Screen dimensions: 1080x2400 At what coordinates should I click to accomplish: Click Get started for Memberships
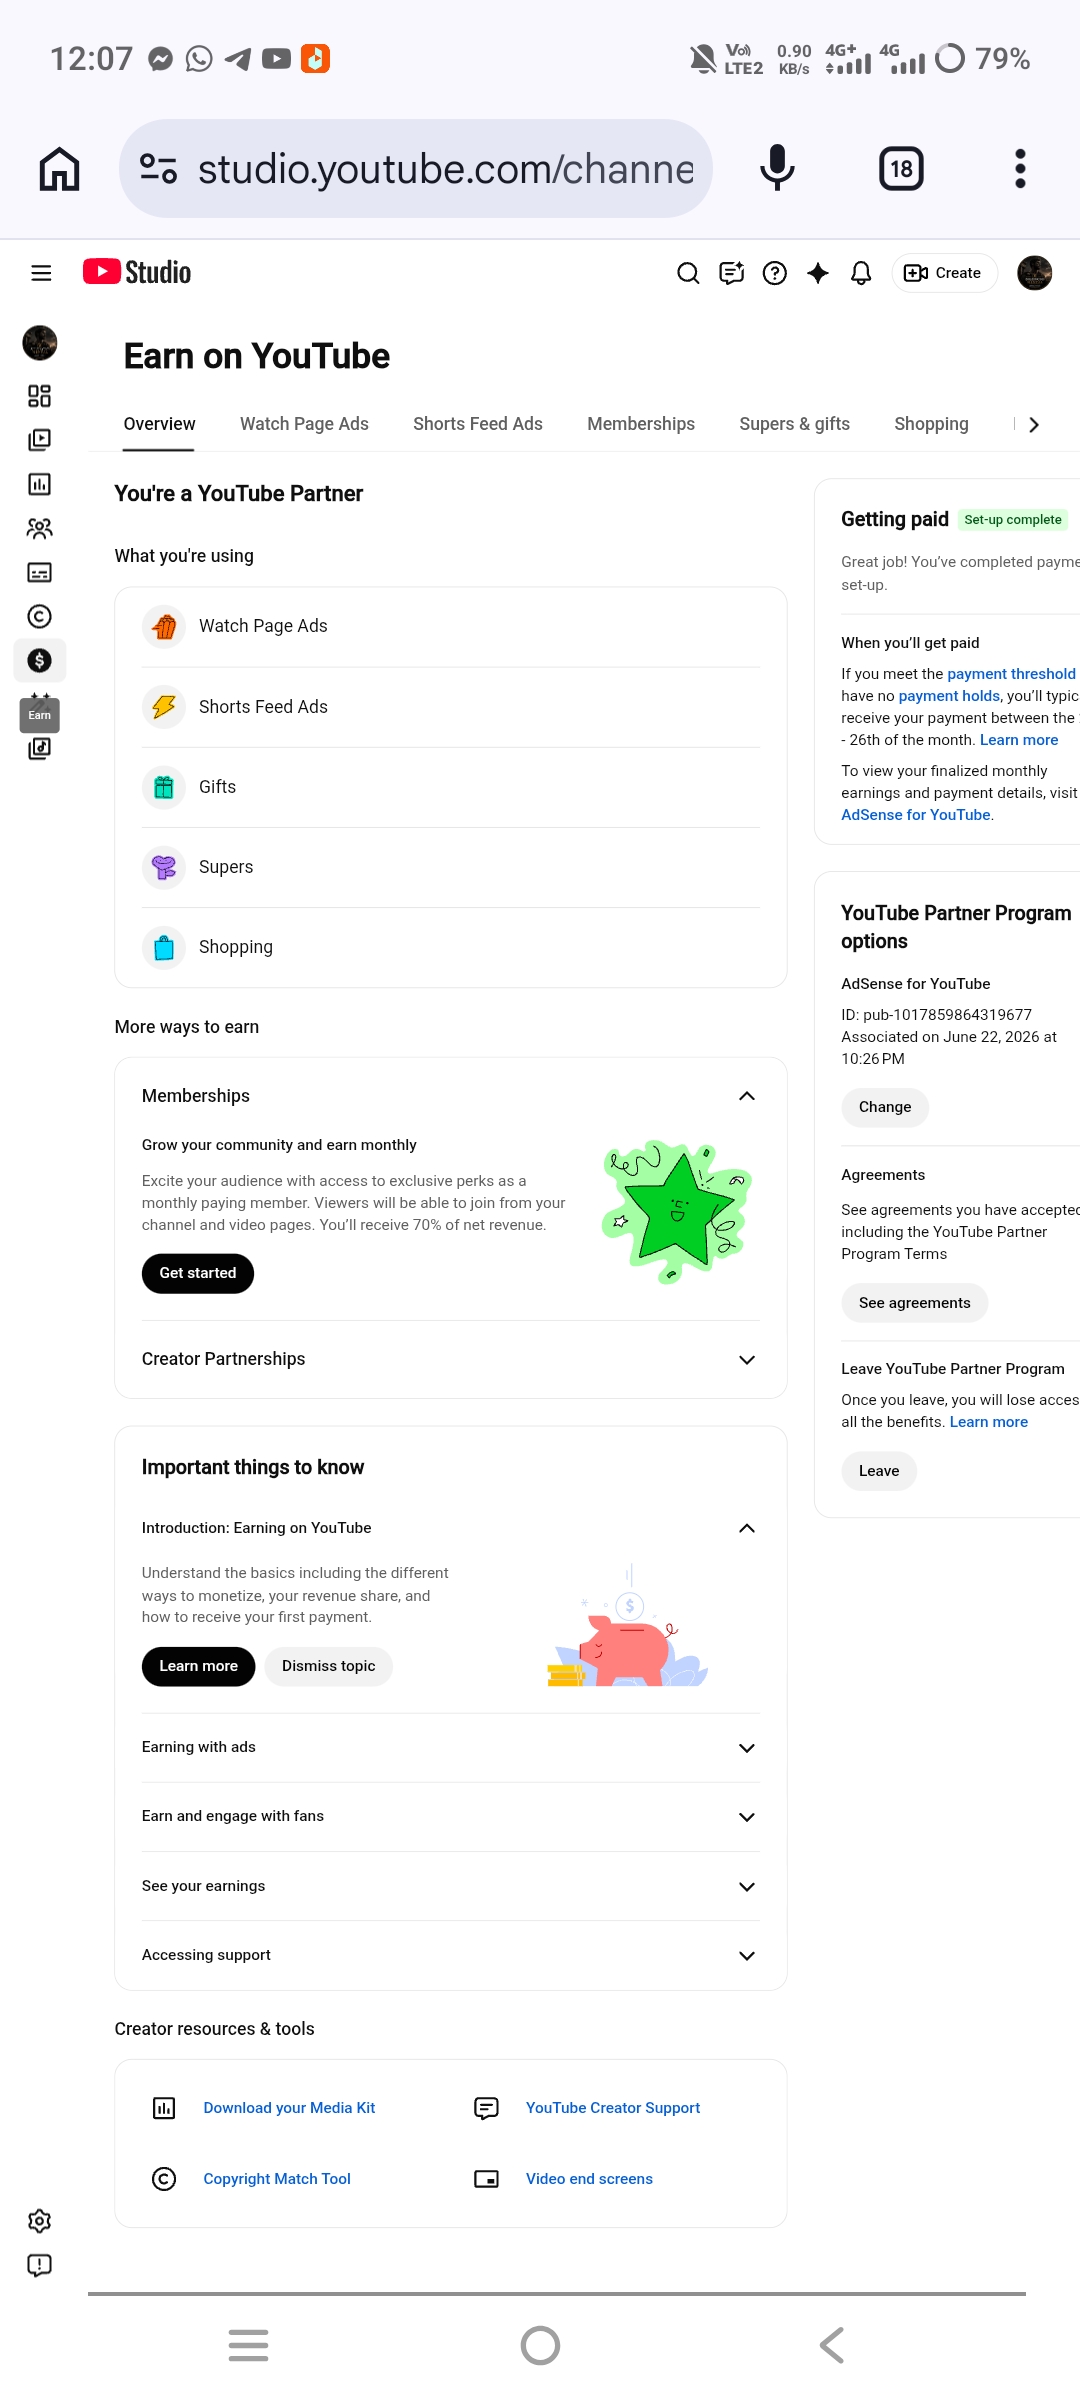tap(198, 1273)
